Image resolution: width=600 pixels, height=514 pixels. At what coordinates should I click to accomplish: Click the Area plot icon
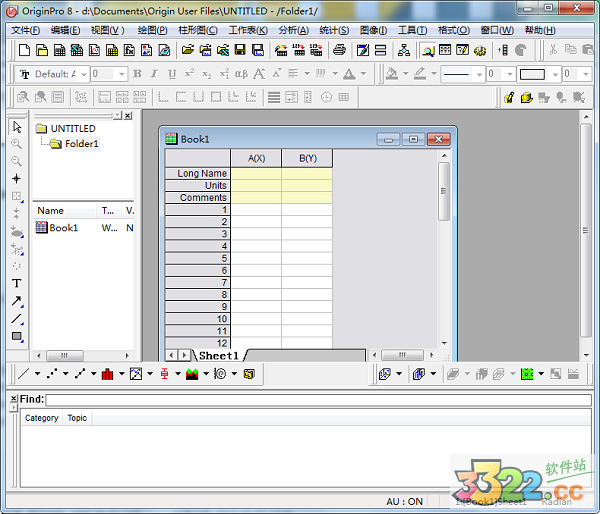pyautogui.click(x=192, y=374)
